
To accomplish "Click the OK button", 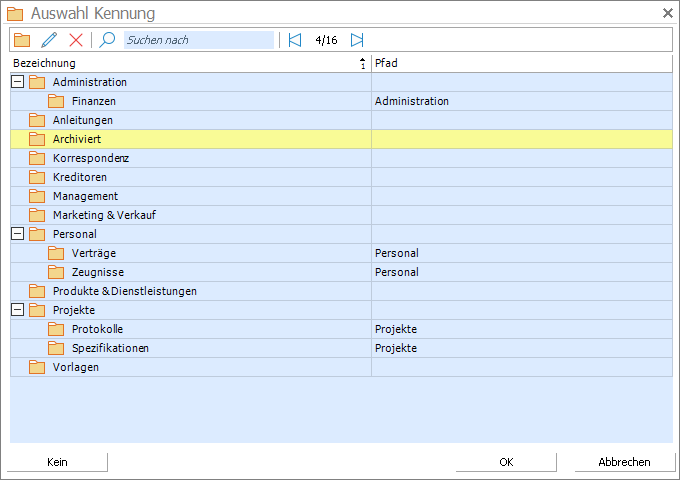I will (x=506, y=462).
